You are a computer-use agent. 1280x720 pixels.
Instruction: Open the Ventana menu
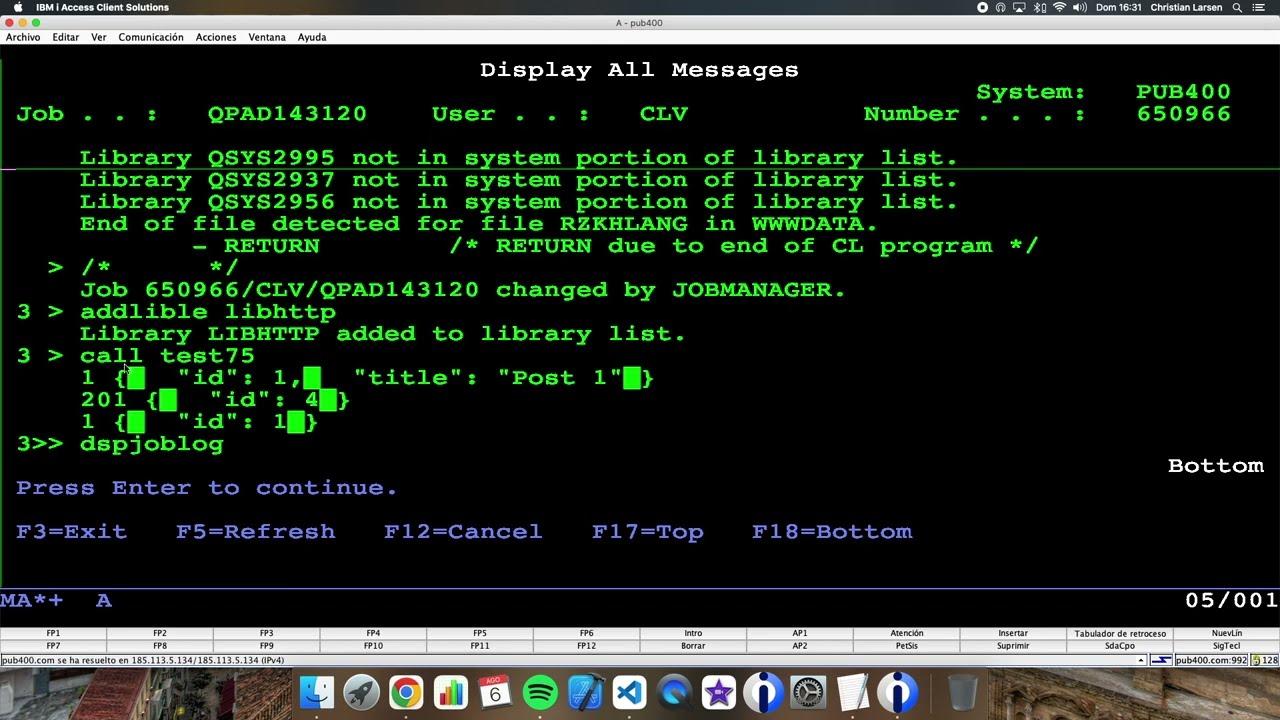pos(267,37)
